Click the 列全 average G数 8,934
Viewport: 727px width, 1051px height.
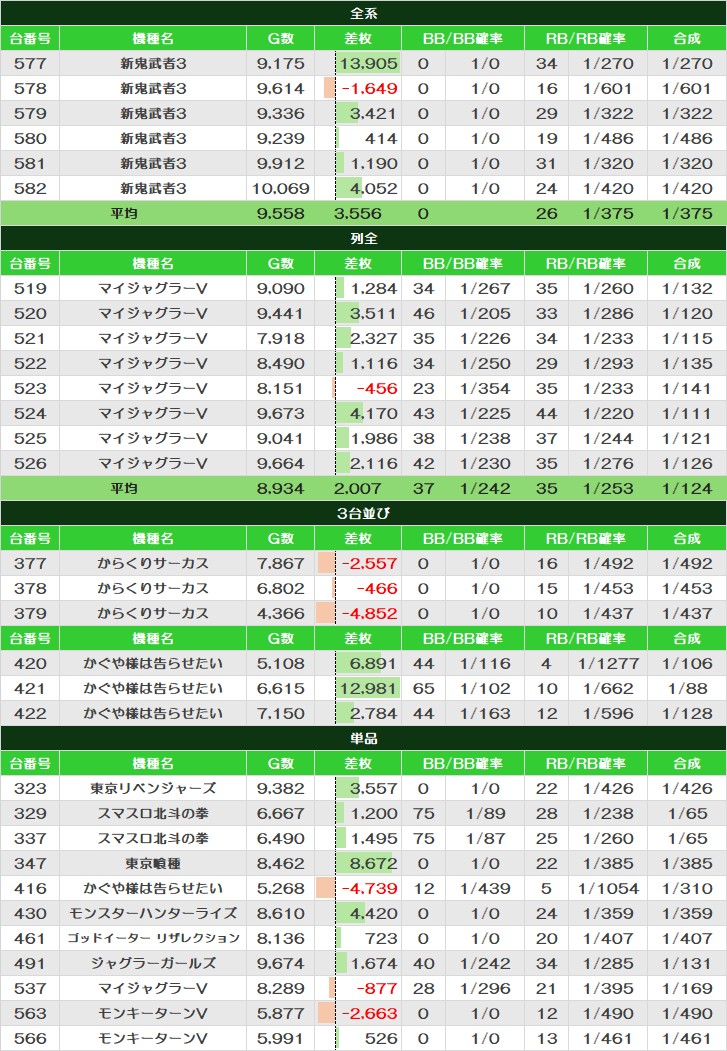[x=281, y=489]
